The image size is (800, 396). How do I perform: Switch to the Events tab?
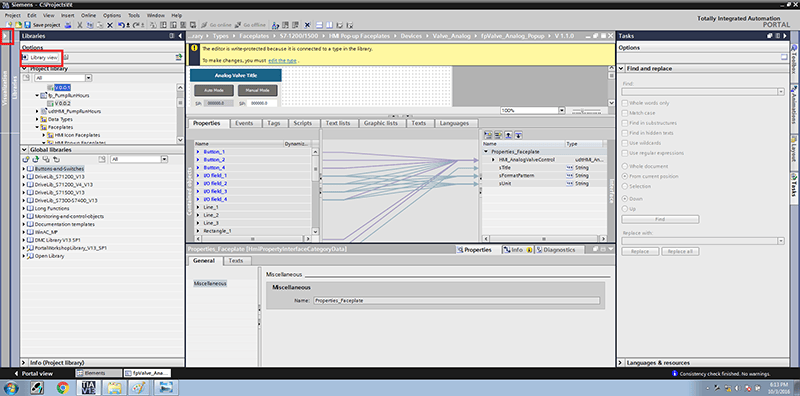[243, 123]
